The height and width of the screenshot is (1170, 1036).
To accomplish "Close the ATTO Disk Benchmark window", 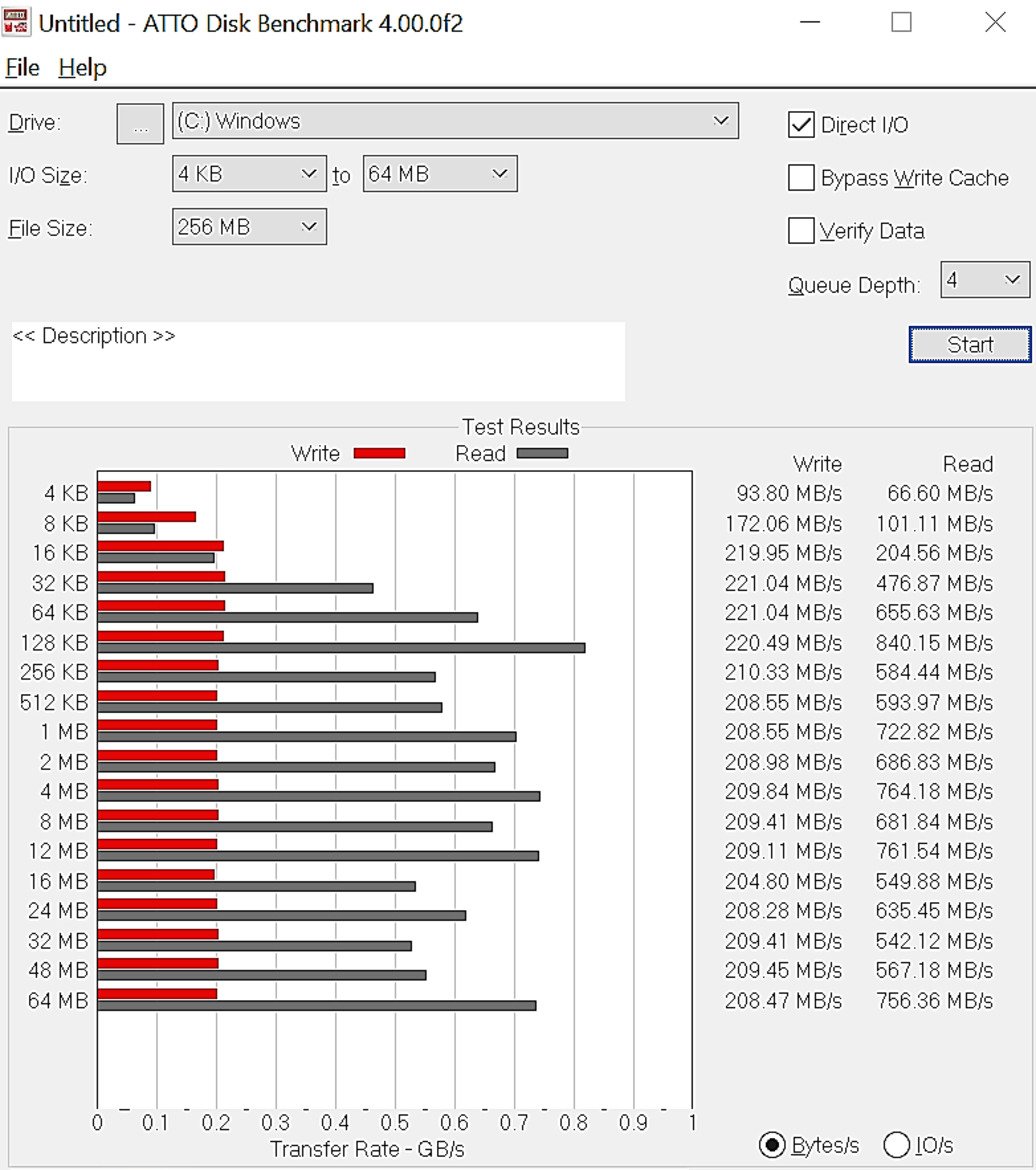I will [x=995, y=22].
